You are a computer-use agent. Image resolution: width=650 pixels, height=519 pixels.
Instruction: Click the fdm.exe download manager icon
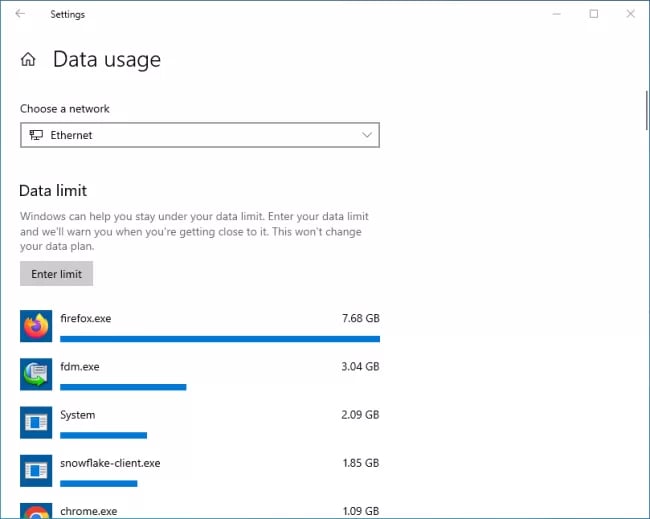[36, 374]
